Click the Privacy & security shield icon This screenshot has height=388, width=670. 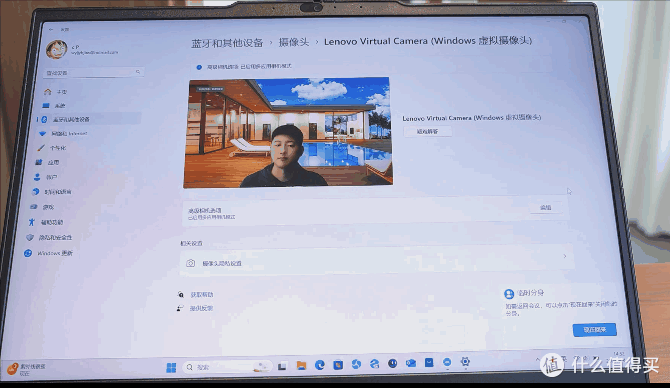(x=29, y=237)
